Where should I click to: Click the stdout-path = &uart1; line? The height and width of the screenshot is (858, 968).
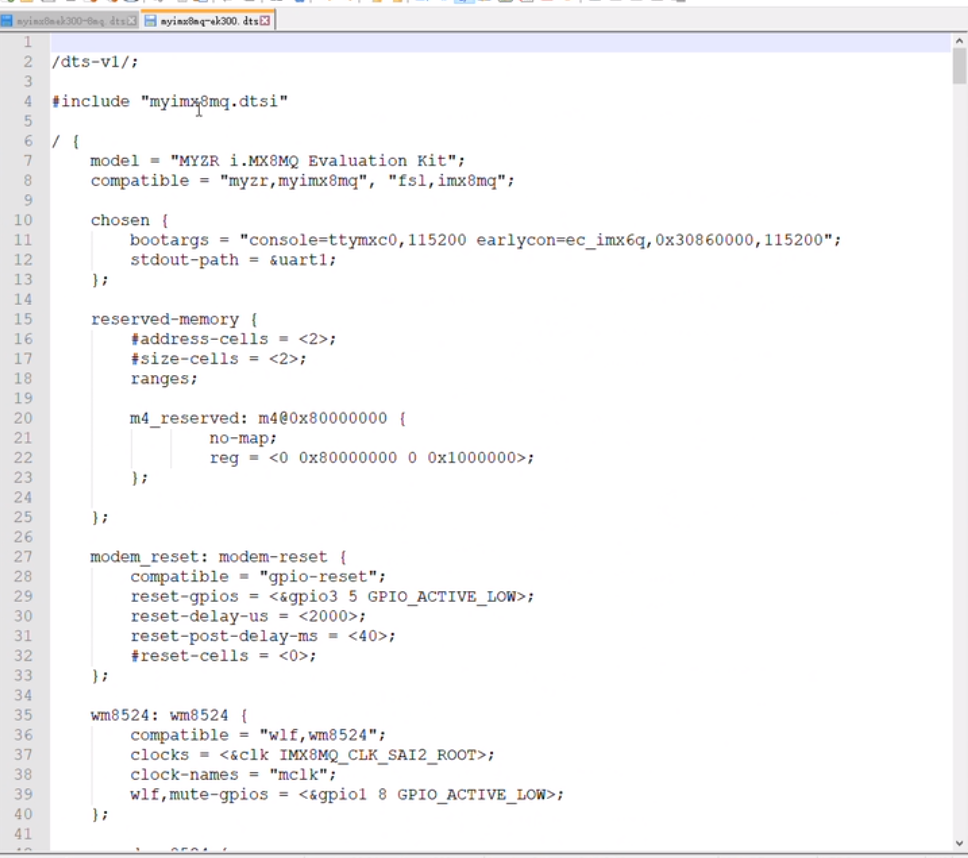[x=233, y=260]
